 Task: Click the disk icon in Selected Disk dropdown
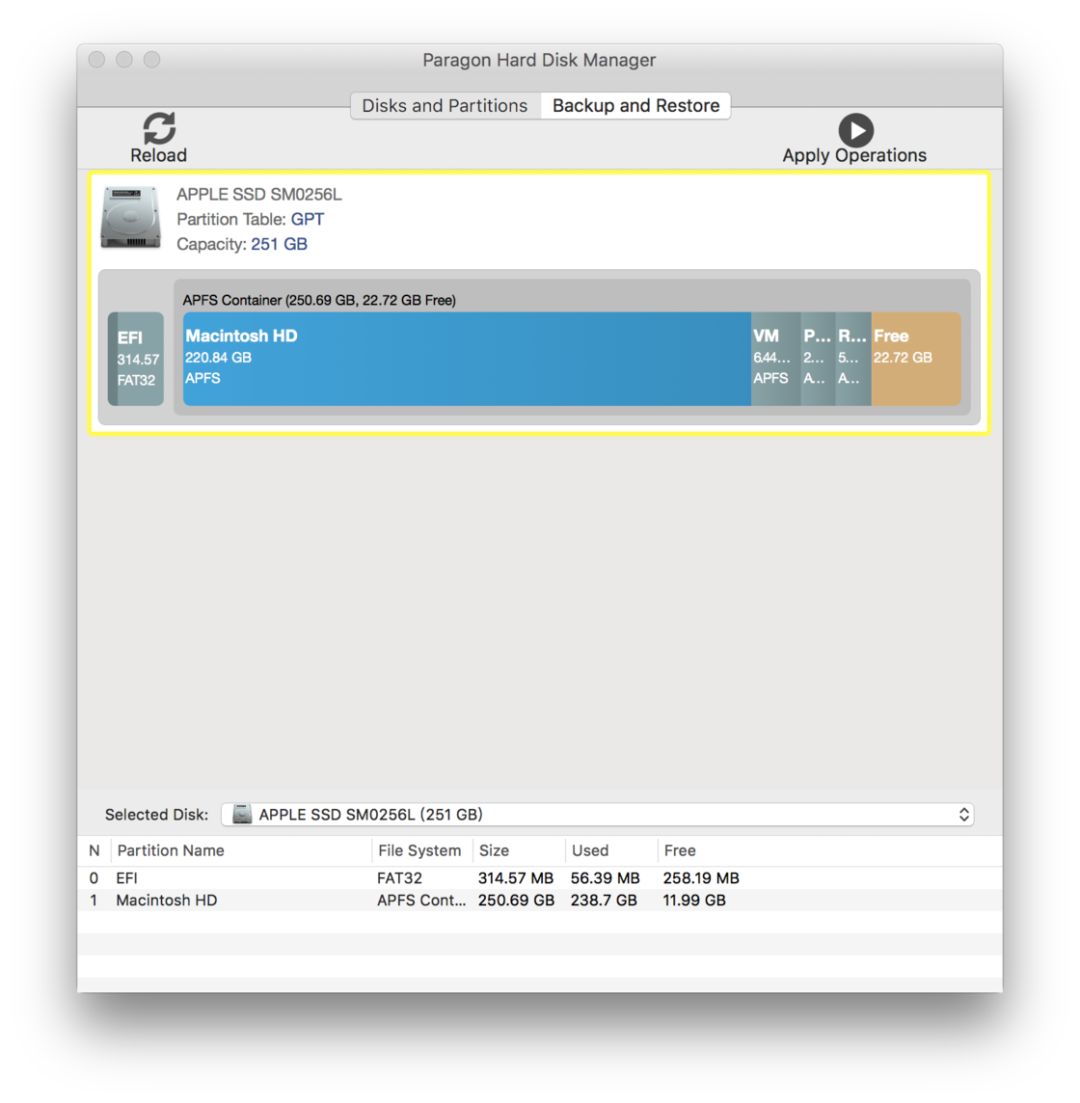coord(242,814)
